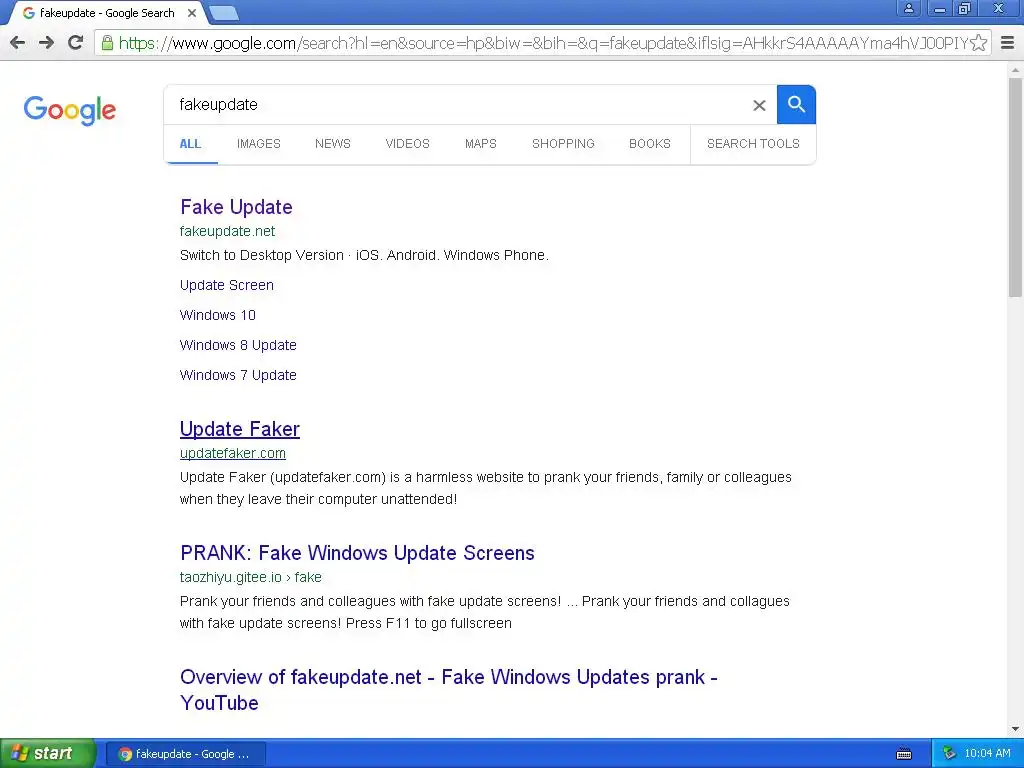
Task: Click the blue magnifier search button
Action: (x=796, y=104)
